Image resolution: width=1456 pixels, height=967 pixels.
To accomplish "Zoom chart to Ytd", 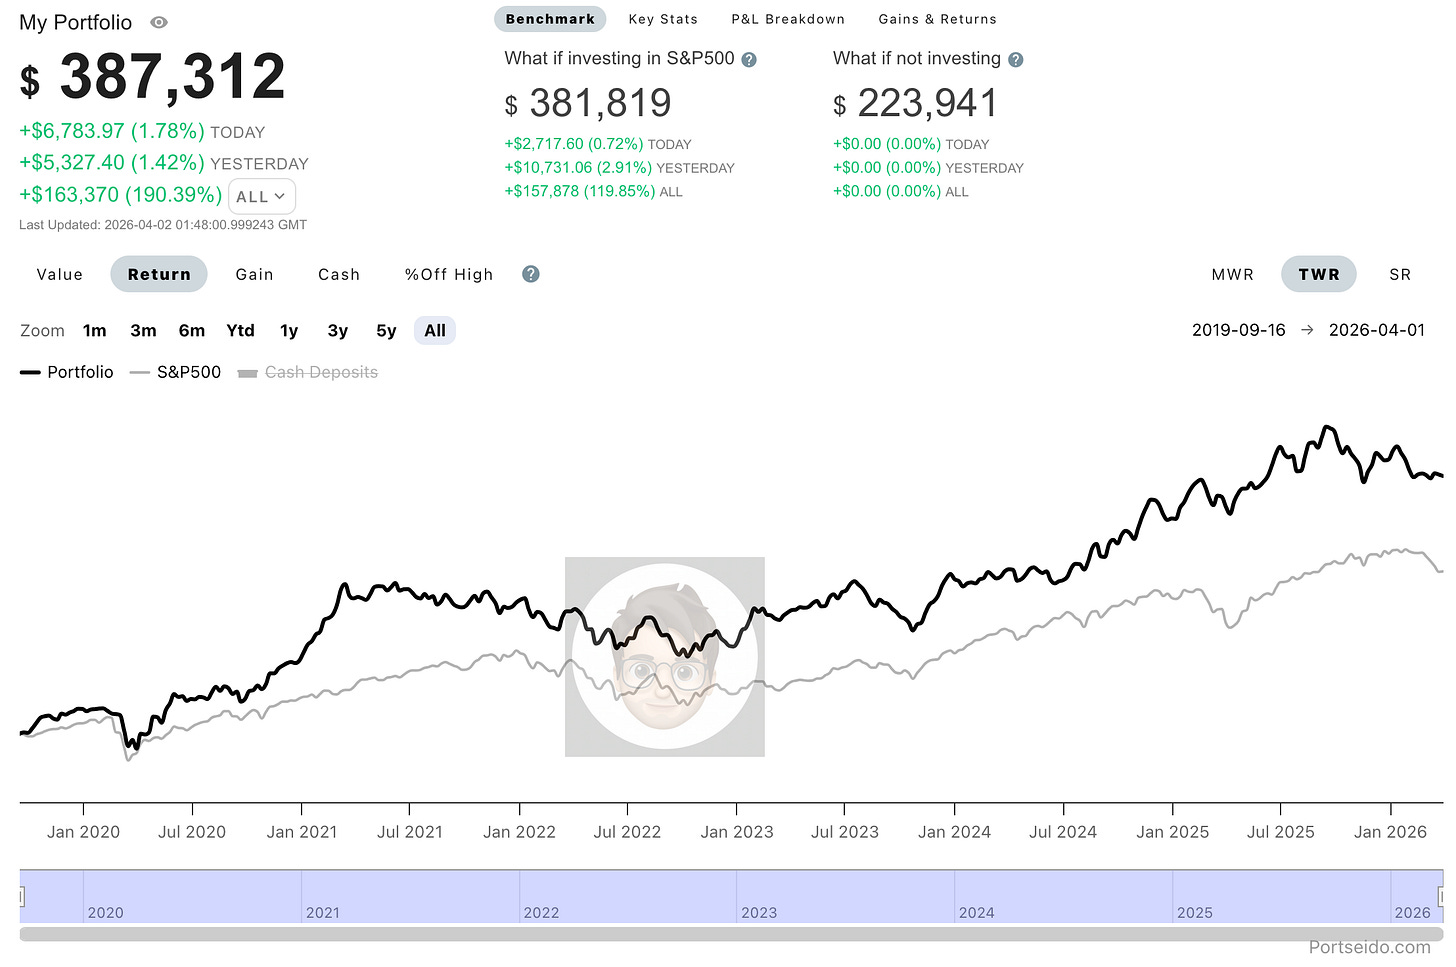I will coord(241,331).
